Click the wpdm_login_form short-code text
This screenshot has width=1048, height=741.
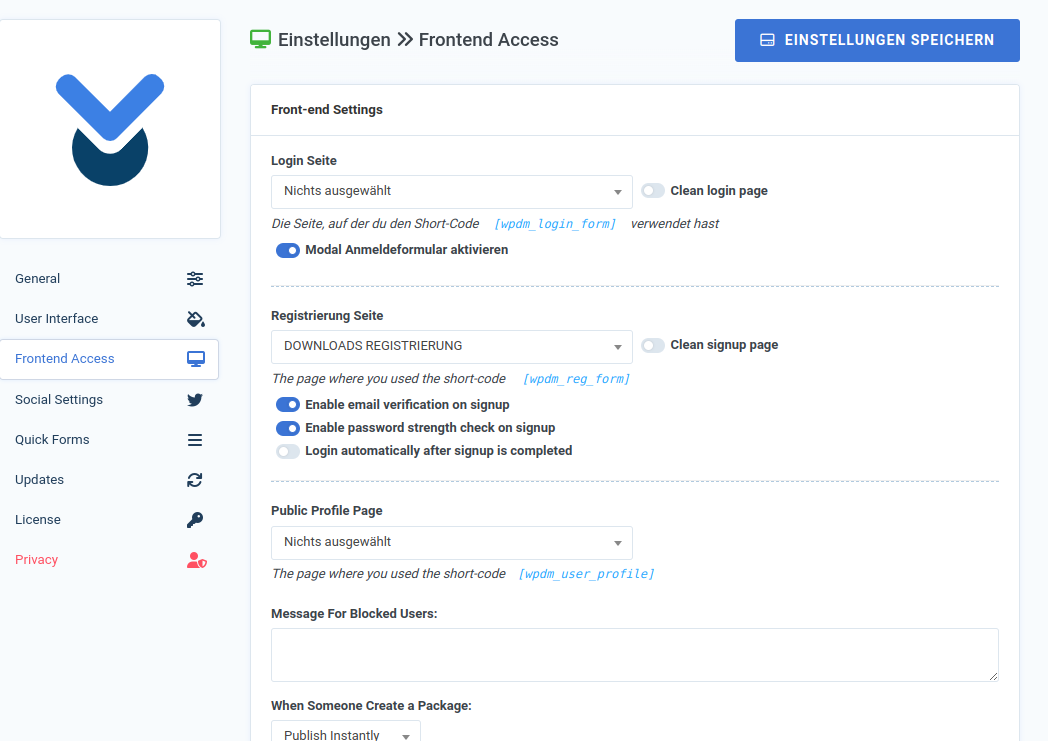(x=555, y=224)
